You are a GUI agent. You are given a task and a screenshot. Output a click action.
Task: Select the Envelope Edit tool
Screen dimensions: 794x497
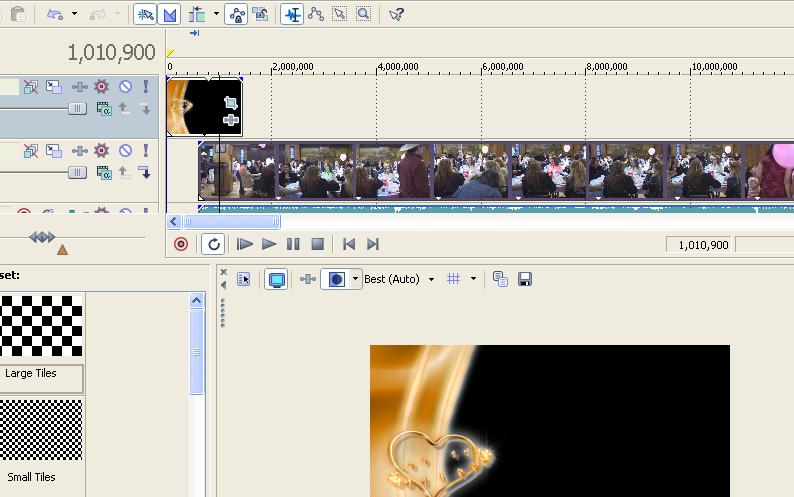316,14
